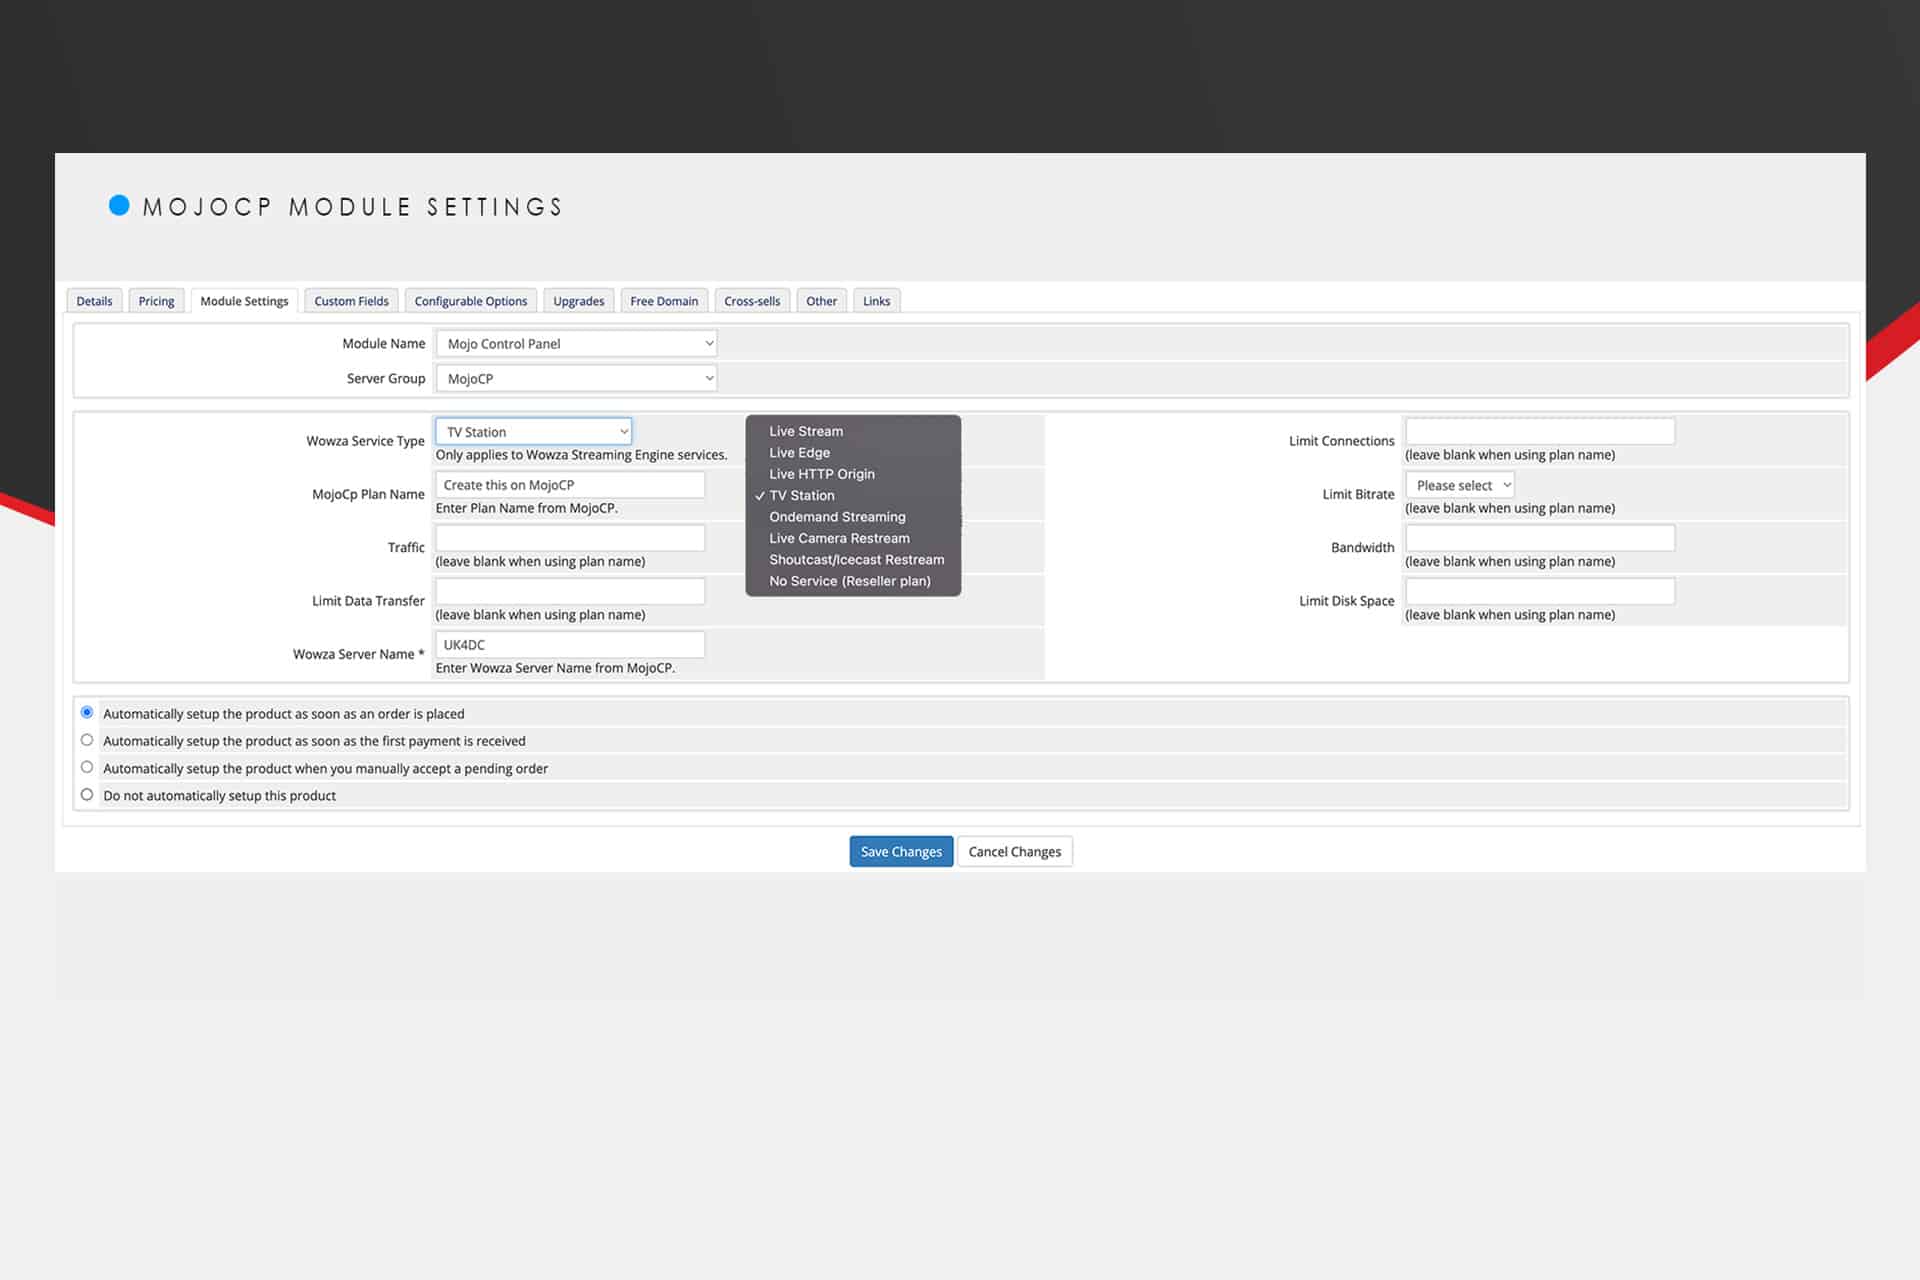
Task: Expand the Server Group dropdown
Action: (x=576, y=378)
